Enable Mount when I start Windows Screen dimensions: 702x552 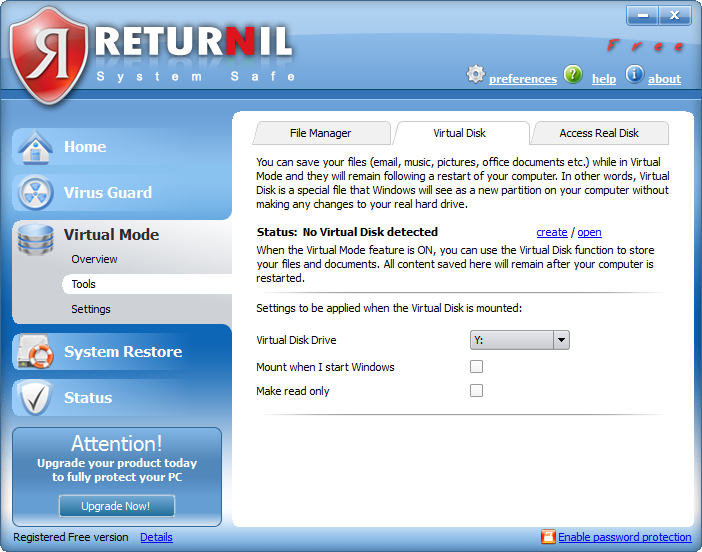click(476, 367)
